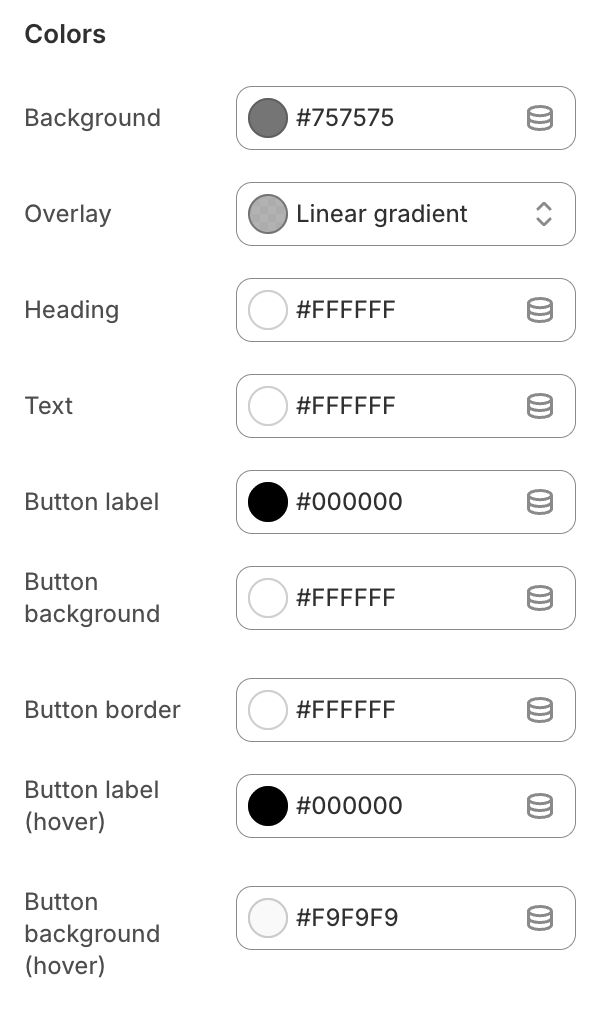Click the white Button background swatch
This screenshot has width=598, height=1014.
coord(268,598)
